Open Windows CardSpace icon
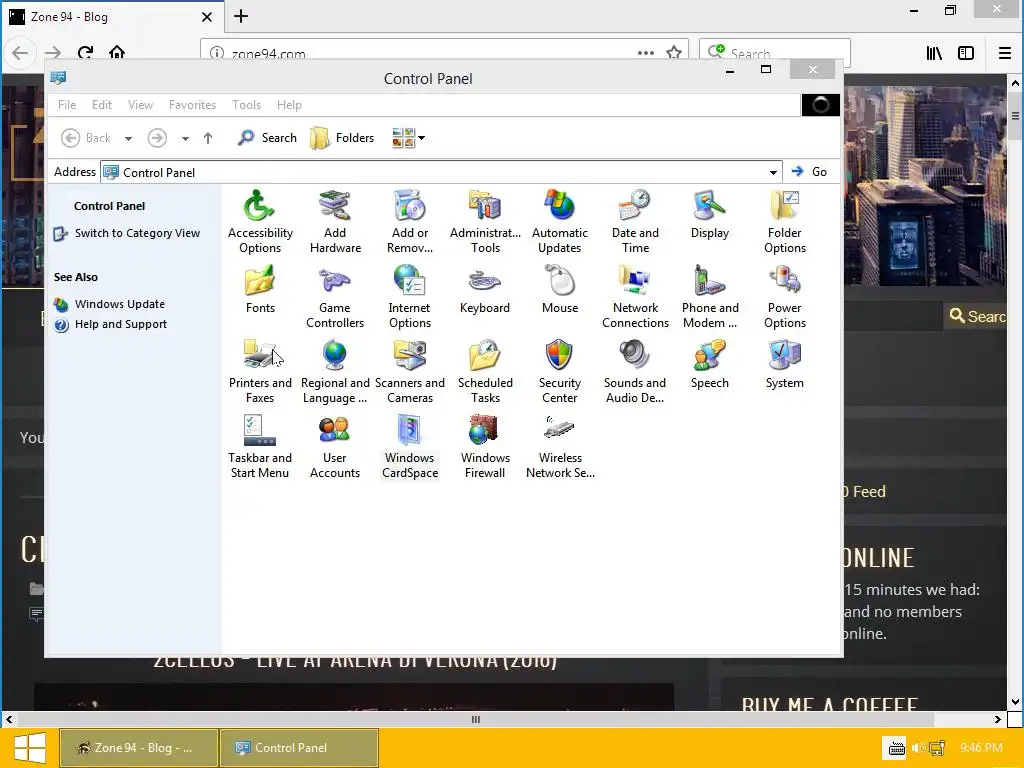 [x=410, y=447]
